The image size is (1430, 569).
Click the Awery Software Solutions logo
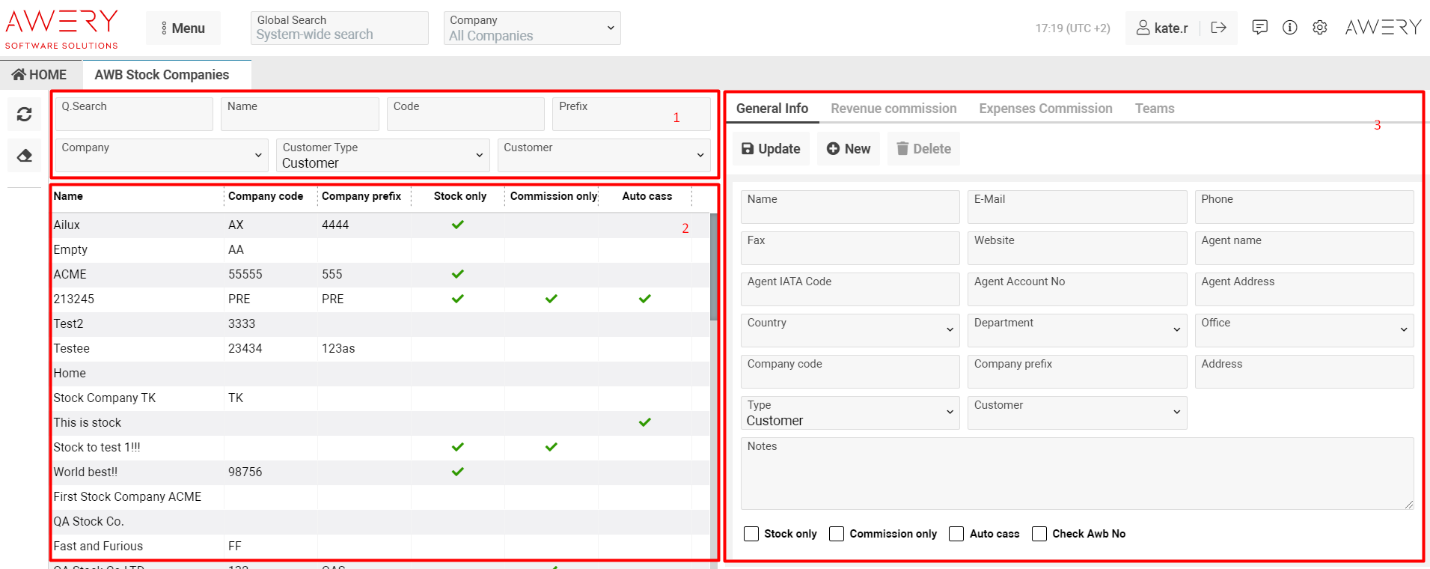point(62,28)
